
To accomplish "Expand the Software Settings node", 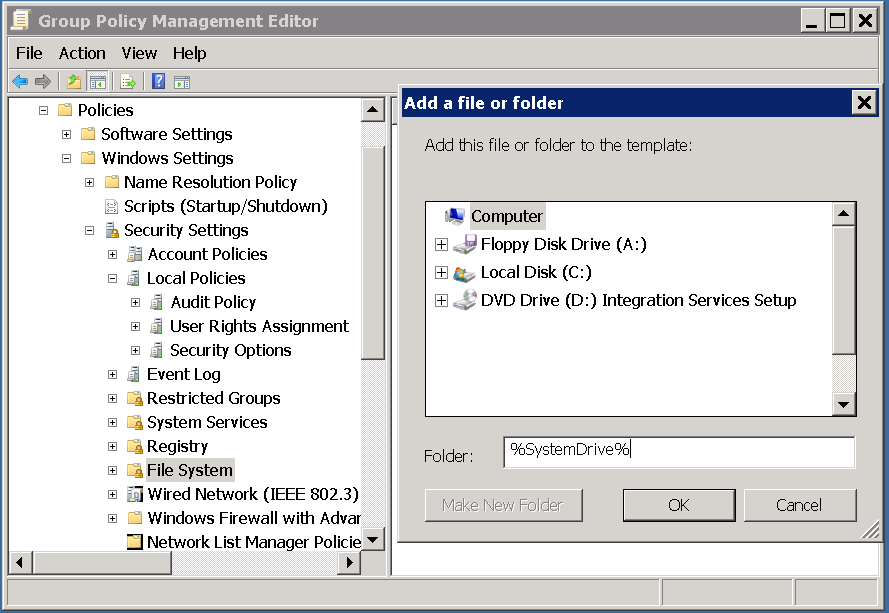I will (x=66, y=134).
